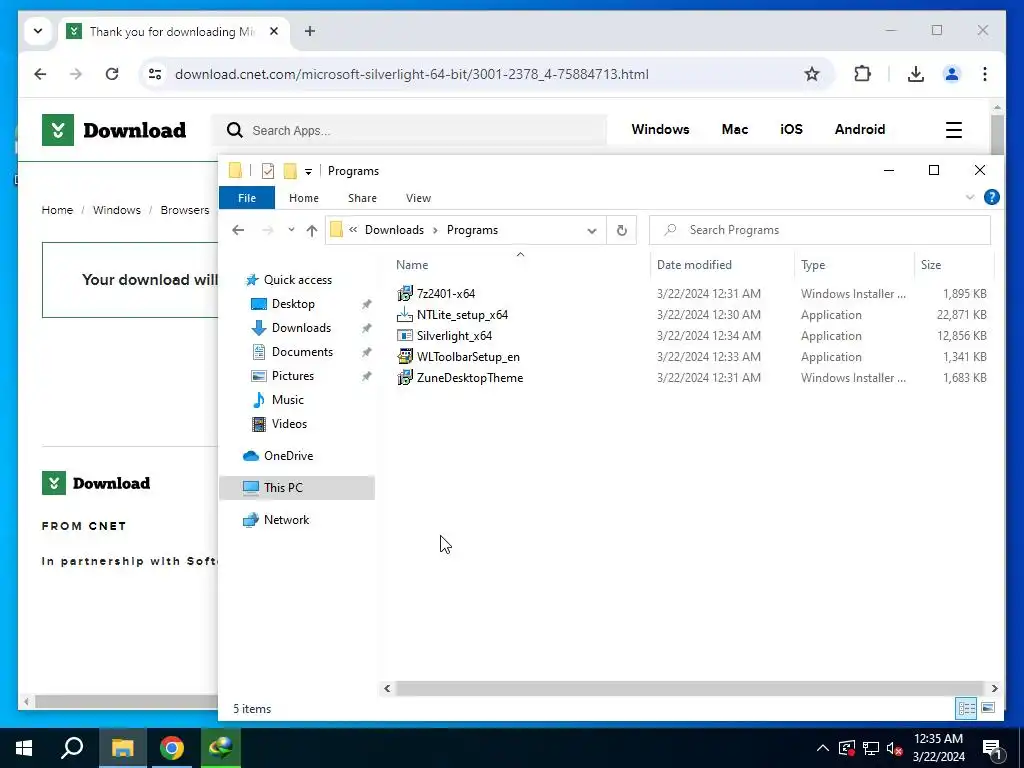Open the 7z2401-x64 installer file icon

(405, 293)
